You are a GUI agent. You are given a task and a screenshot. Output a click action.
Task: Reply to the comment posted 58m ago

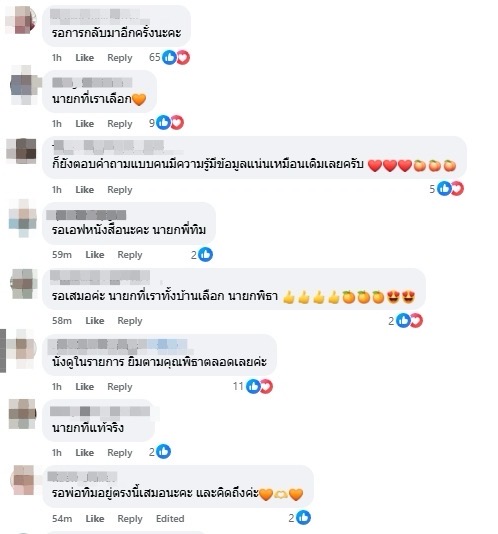(x=130, y=321)
